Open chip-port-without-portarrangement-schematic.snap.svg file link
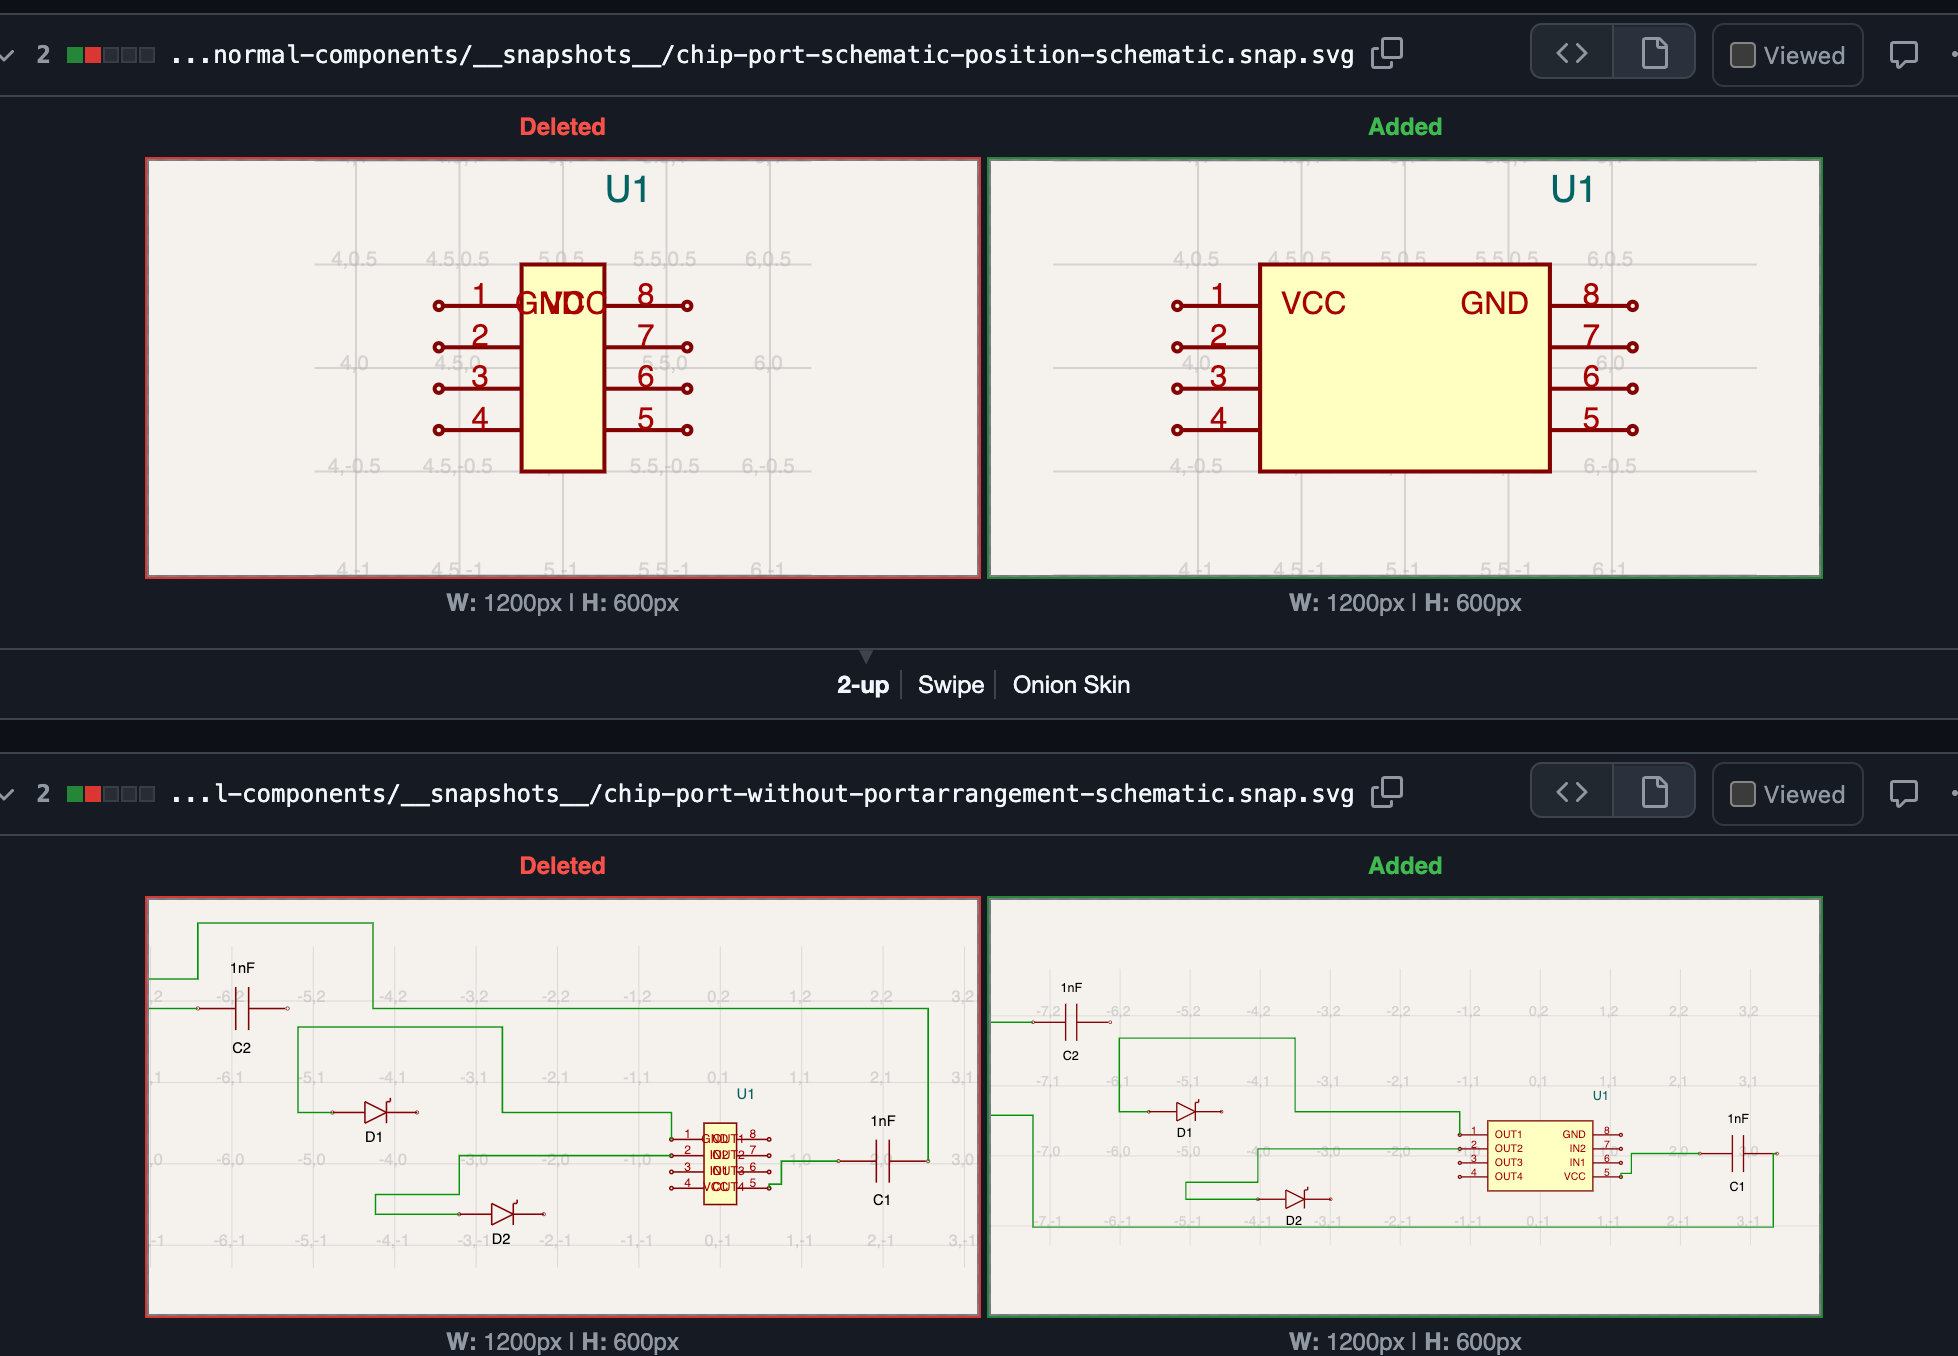1958x1356 pixels. click(x=762, y=794)
